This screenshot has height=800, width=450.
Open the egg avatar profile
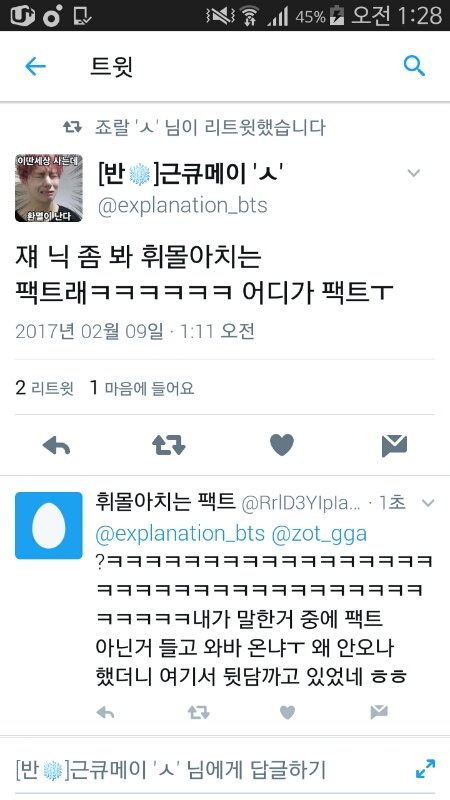pos(49,526)
